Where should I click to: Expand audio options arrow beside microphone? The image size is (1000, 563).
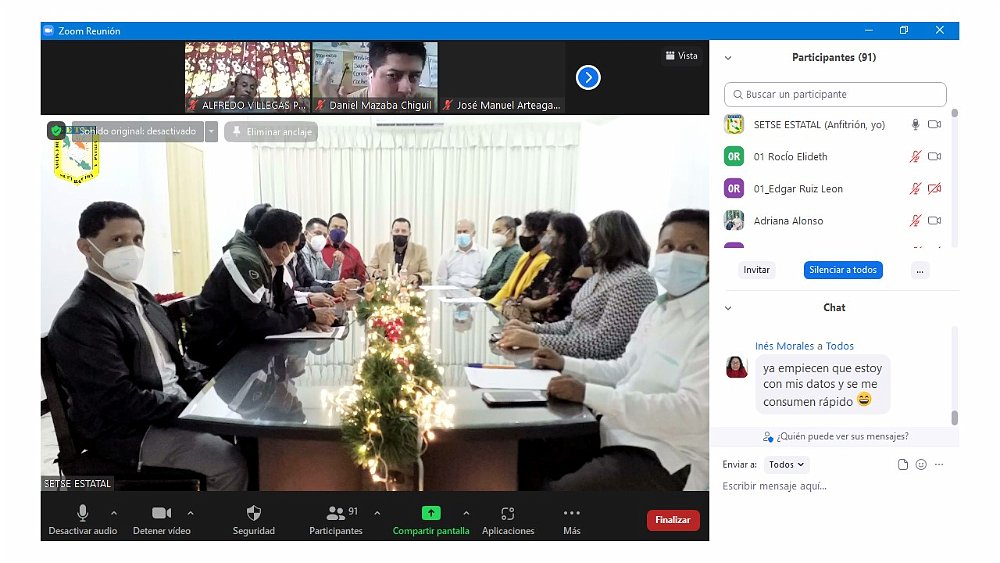tap(113, 513)
